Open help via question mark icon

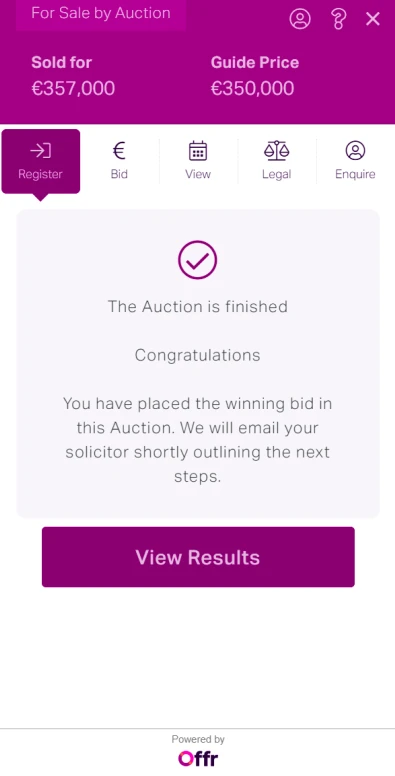338,19
